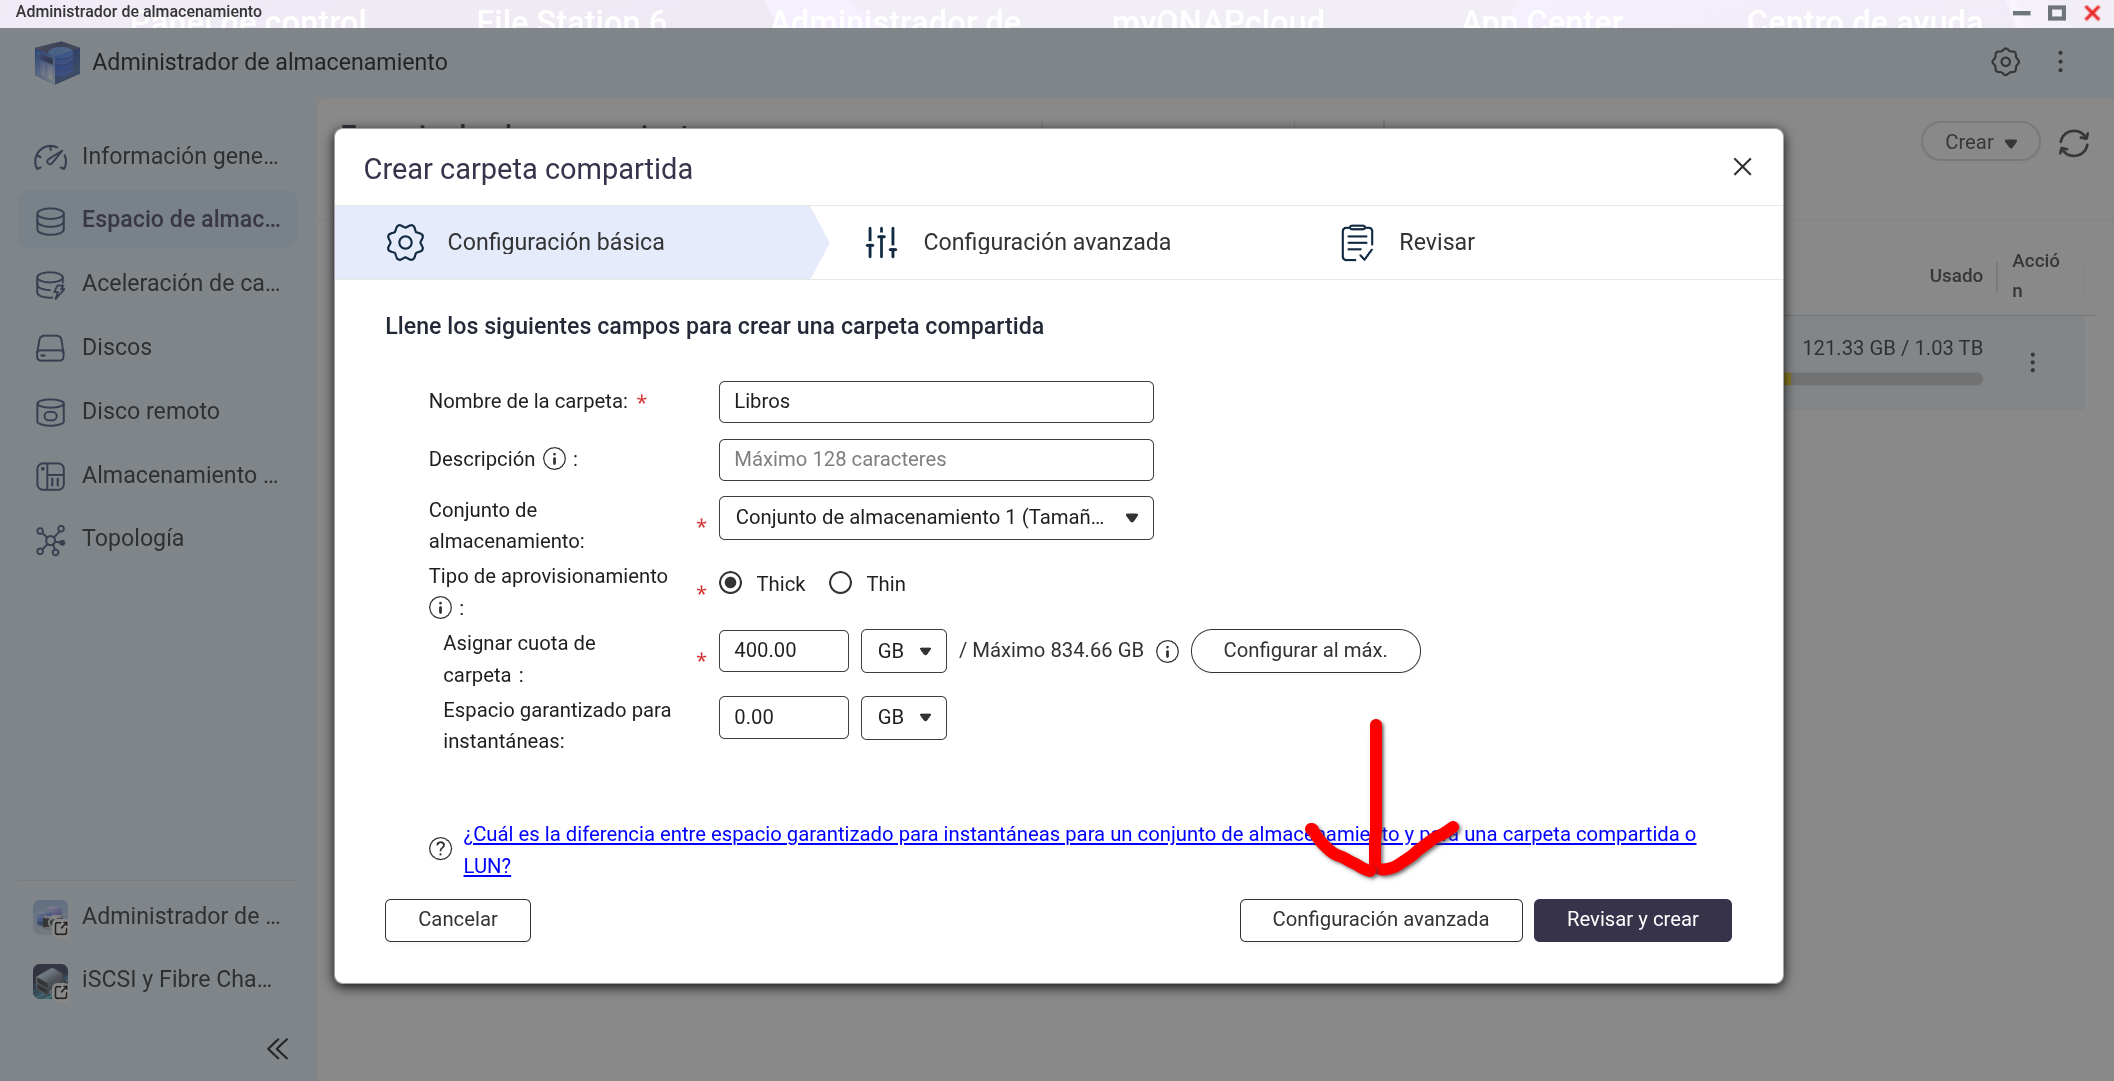The width and height of the screenshot is (2114, 1081).
Task: Go to the Revisar wizard step
Action: 1435,242
